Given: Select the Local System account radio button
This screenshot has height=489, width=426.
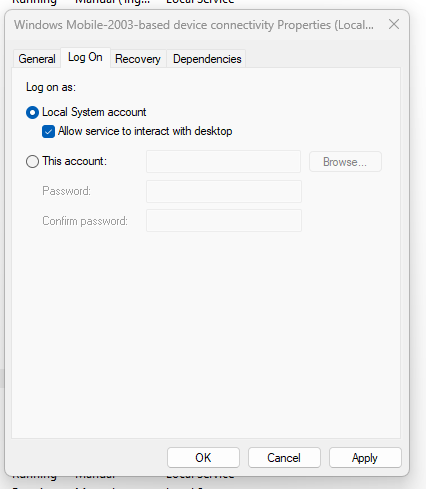Looking at the screenshot, I should coord(32,113).
